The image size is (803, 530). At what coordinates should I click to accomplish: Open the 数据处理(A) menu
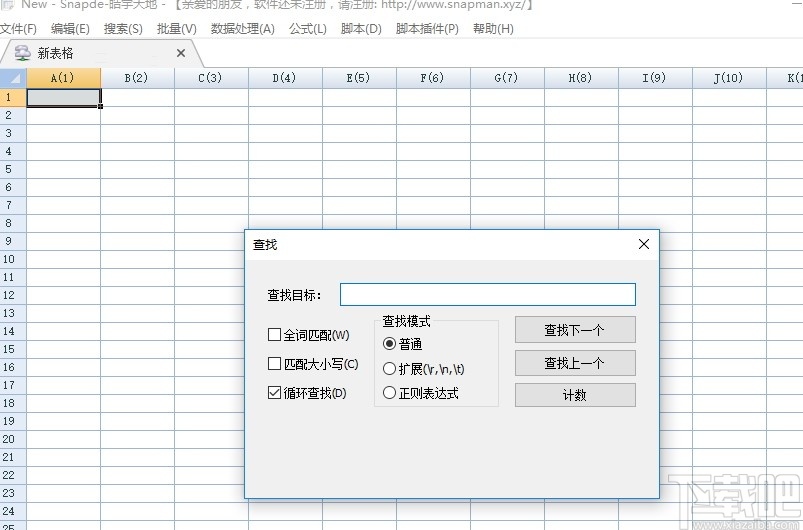pos(243,29)
